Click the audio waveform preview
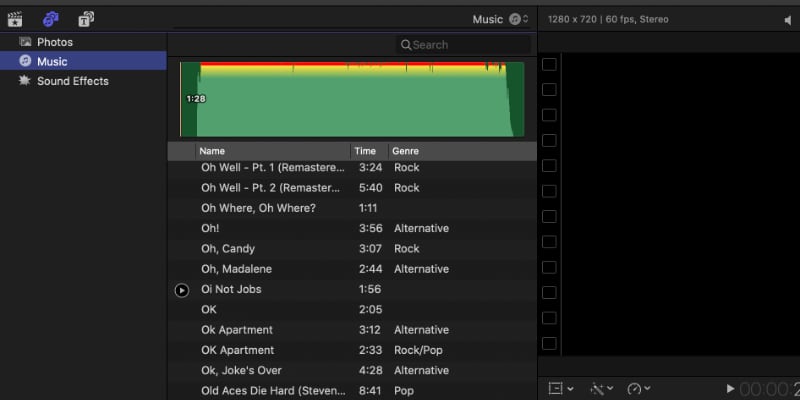 tap(352, 99)
